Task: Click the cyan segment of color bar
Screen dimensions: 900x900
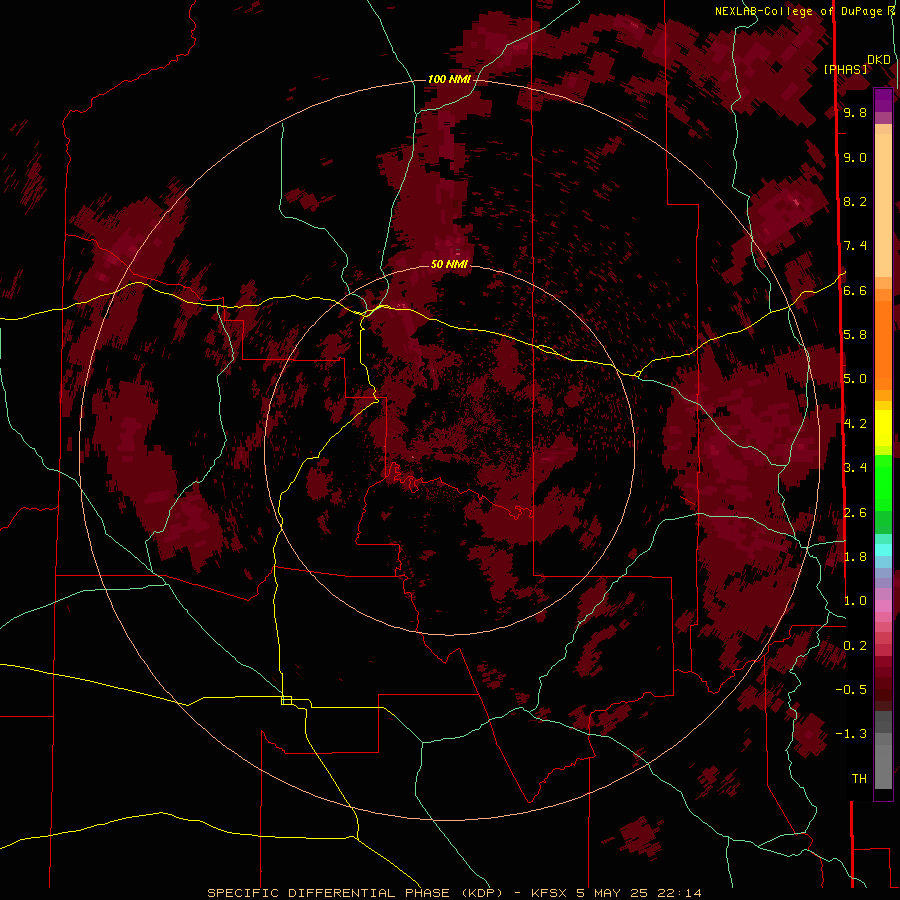Action: tap(883, 550)
